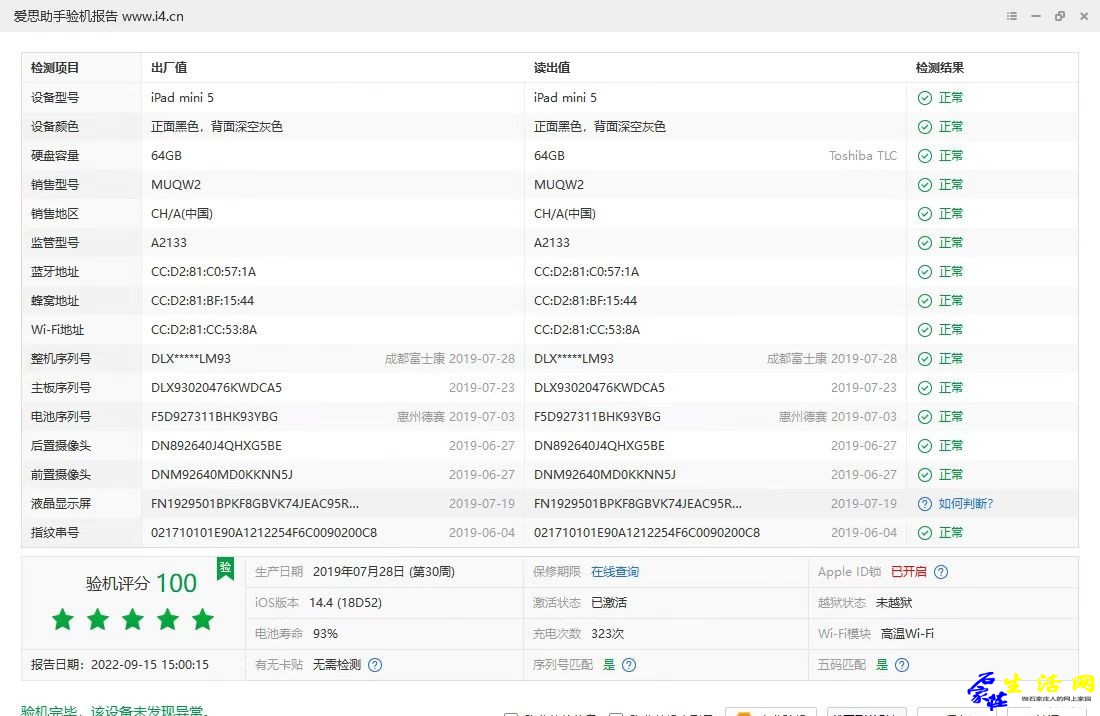Image resolution: width=1100 pixels, height=716 pixels.
Task: Click the question icon beside 序列号匹配 是
Action: (629, 665)
